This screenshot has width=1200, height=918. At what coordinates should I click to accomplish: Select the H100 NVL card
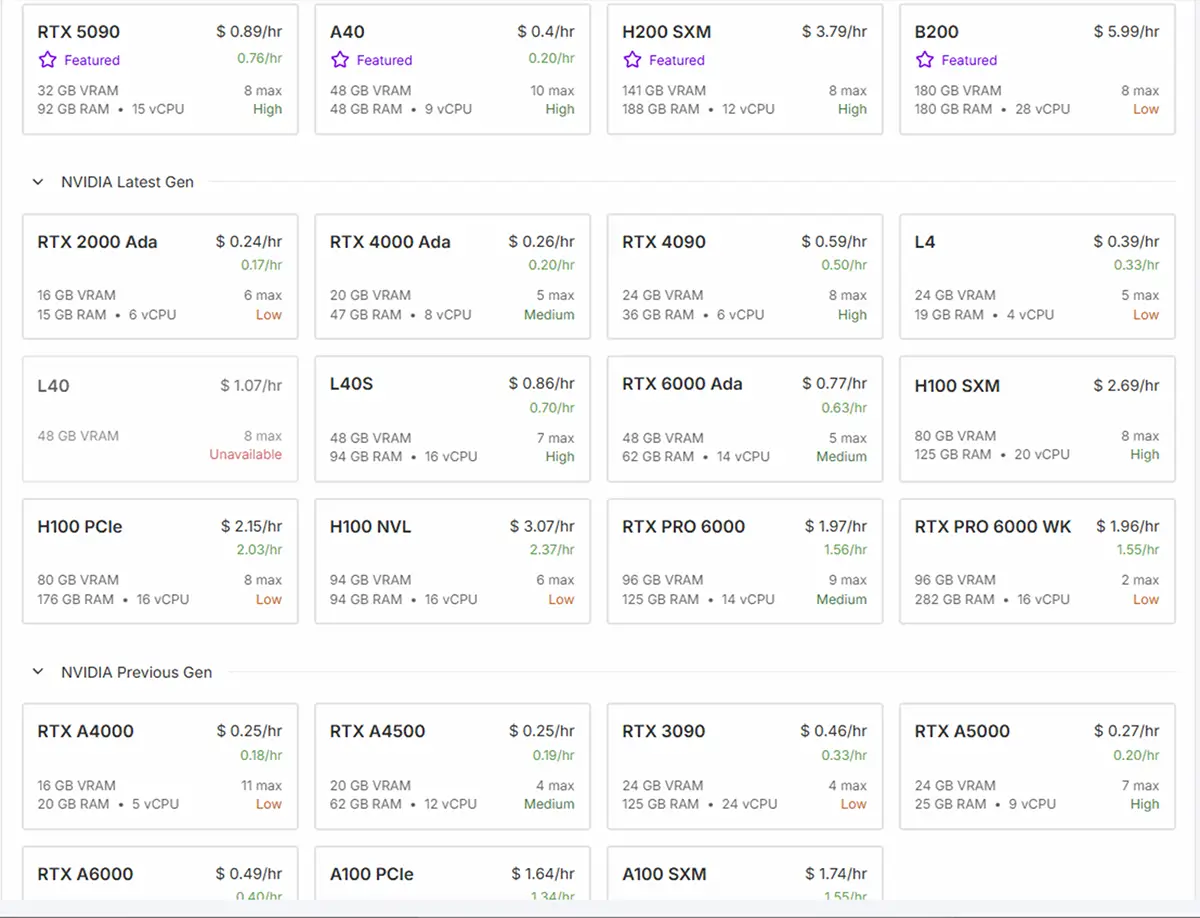tap(452, 561)
